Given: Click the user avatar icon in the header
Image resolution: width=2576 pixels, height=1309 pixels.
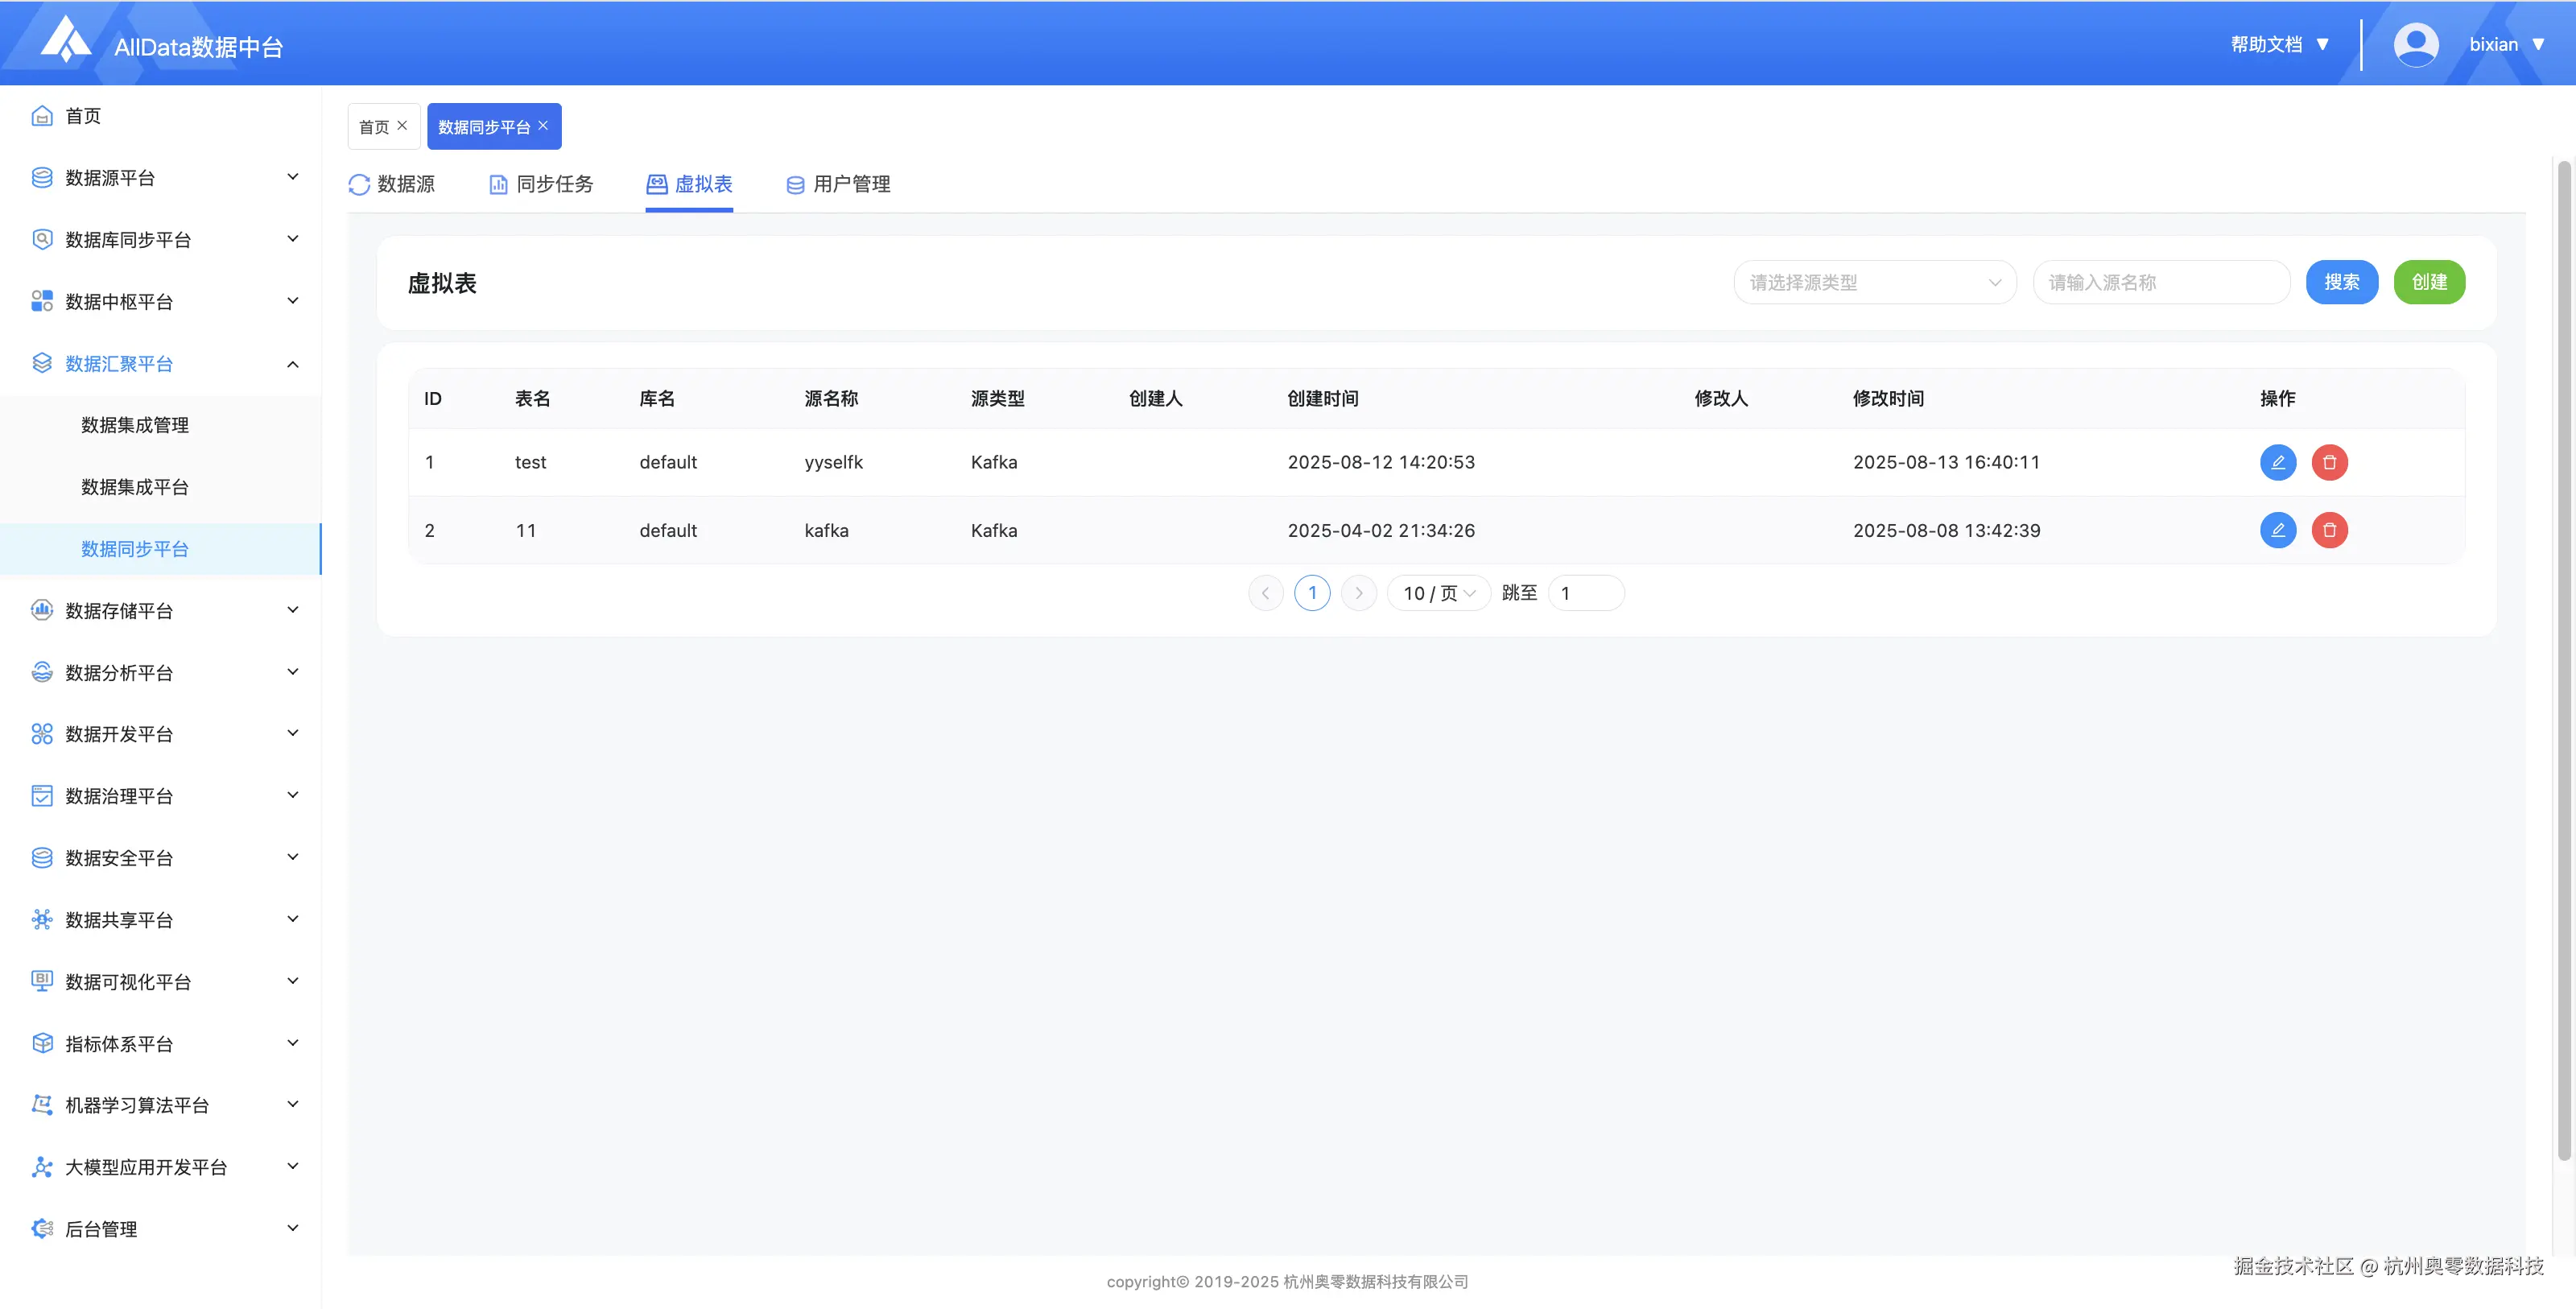Looking at the screenshot, I should coord(2415,45).
